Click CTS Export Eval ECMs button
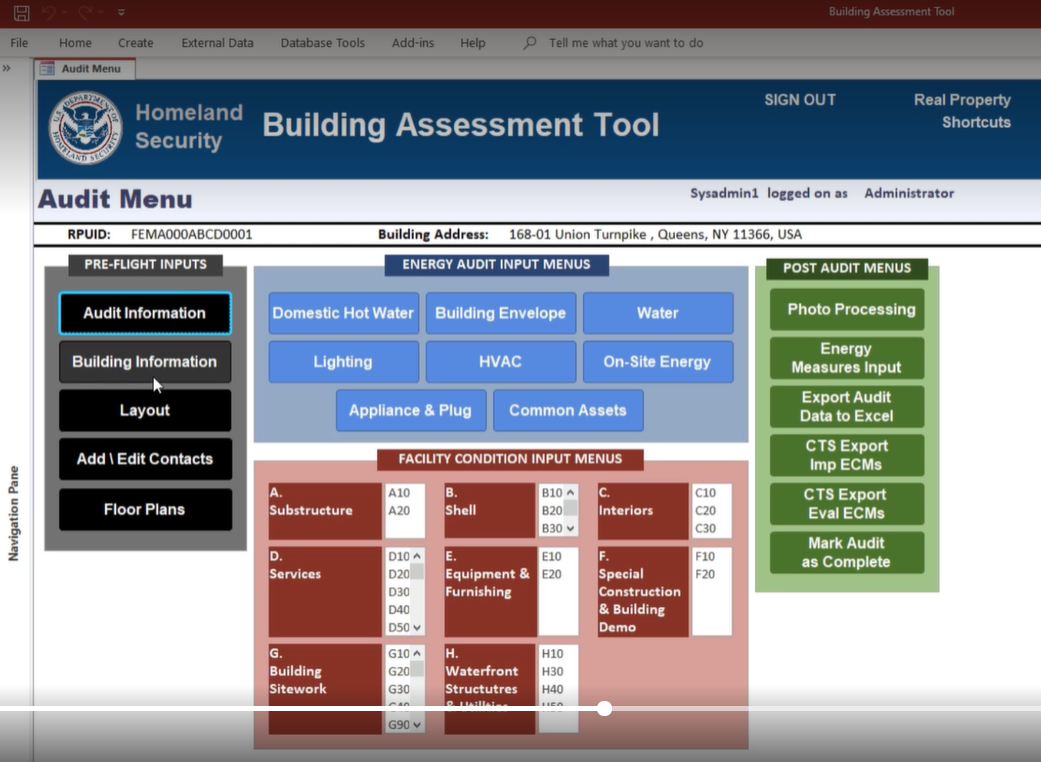 (847, 504)
